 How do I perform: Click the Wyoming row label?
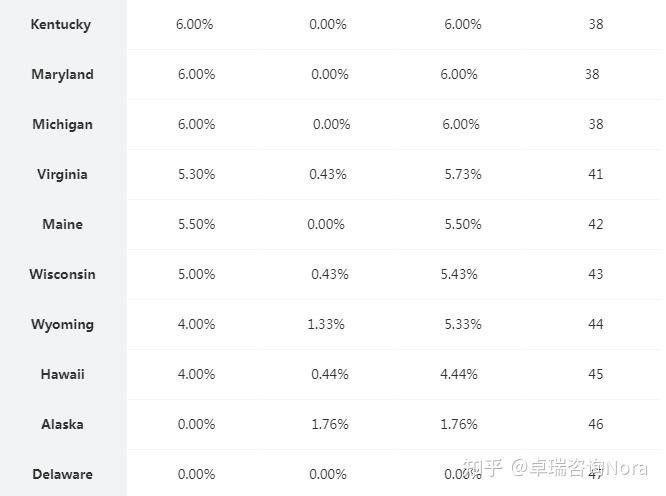pos(62,324)
